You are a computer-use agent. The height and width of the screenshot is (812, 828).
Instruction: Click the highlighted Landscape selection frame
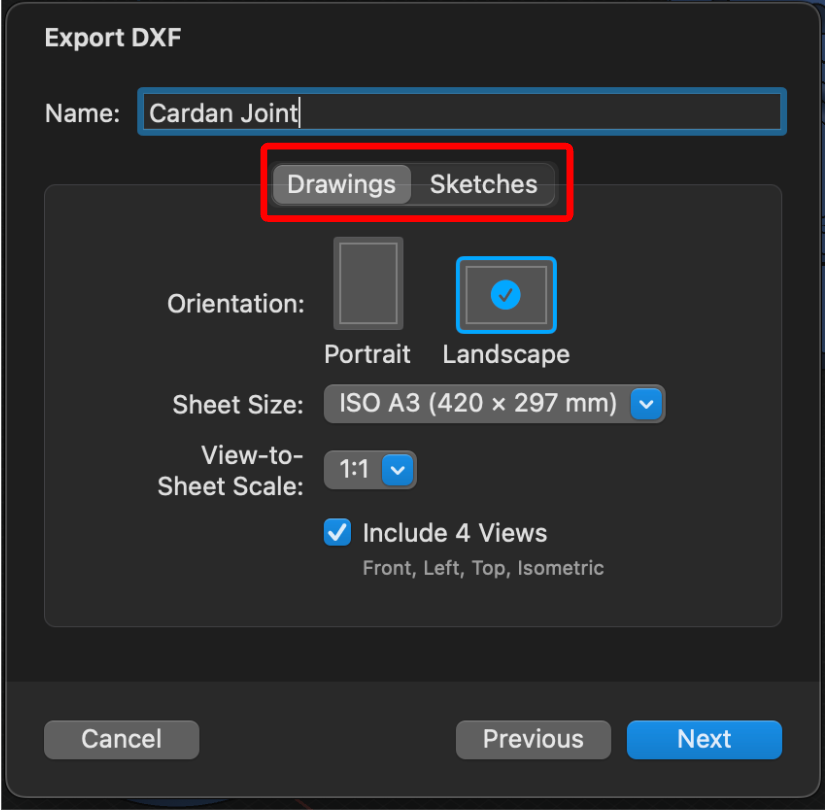click(506, 294)
